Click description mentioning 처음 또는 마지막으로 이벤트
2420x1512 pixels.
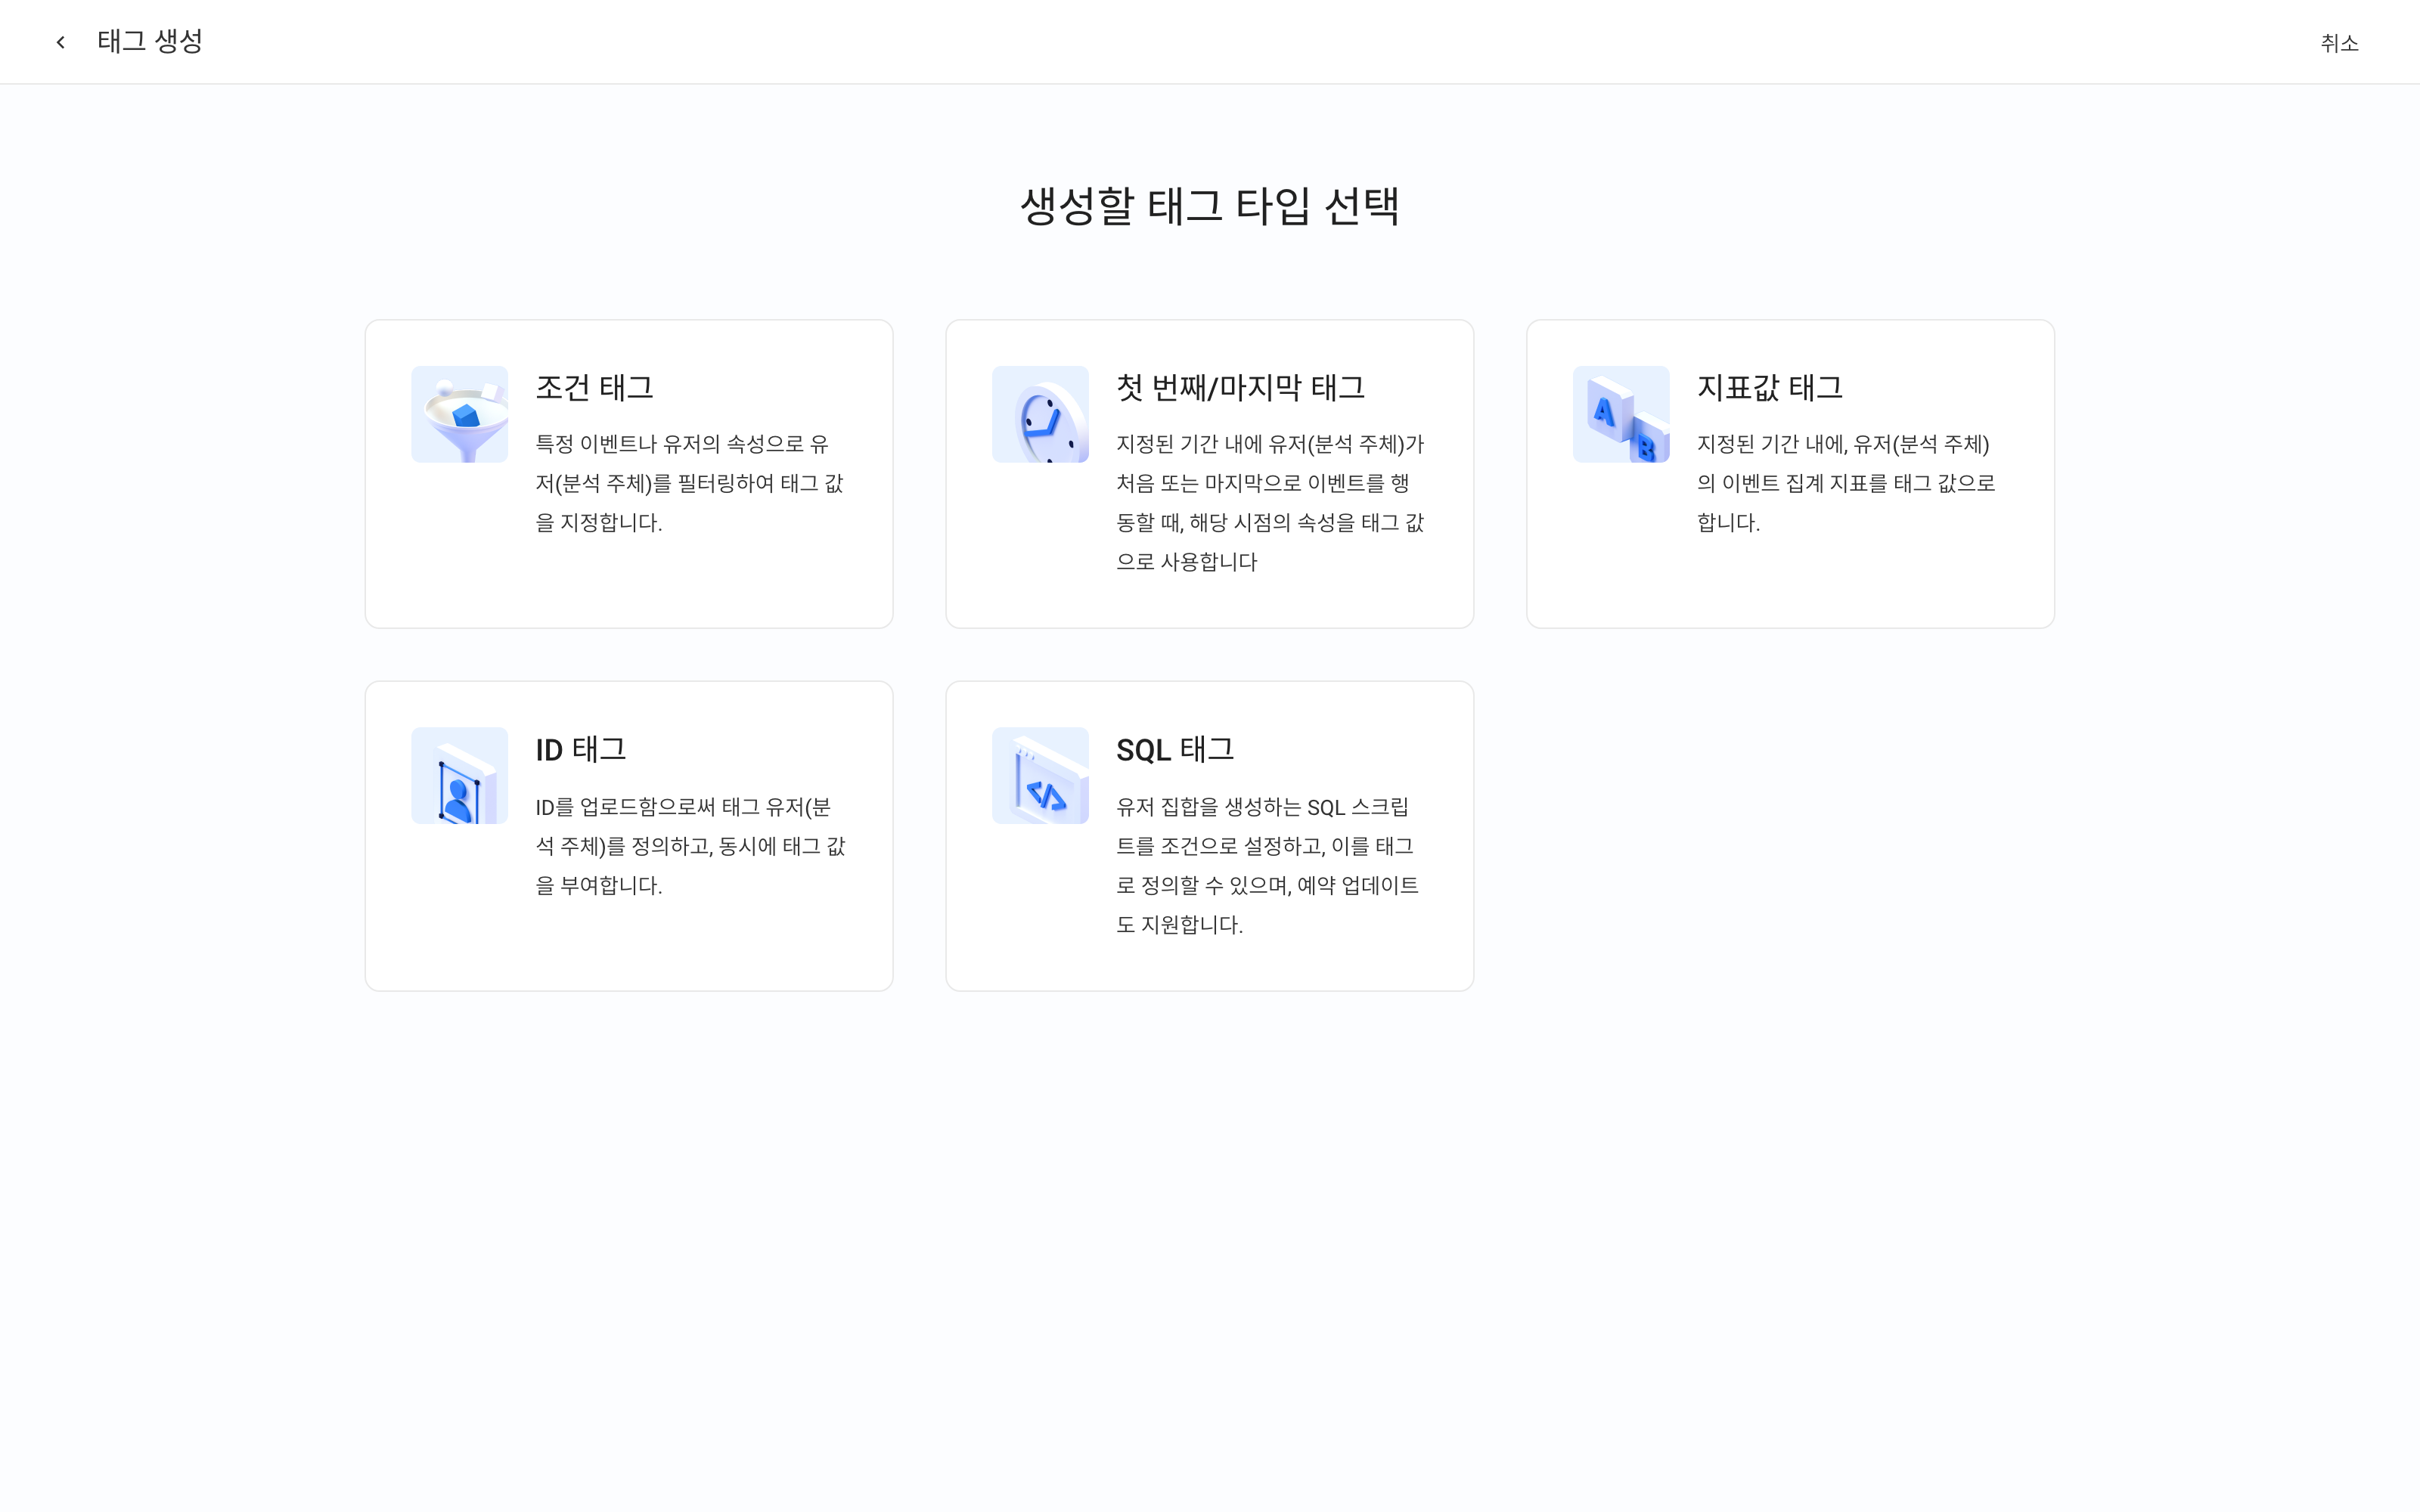pyautogui.click(x=1270, y=503)
